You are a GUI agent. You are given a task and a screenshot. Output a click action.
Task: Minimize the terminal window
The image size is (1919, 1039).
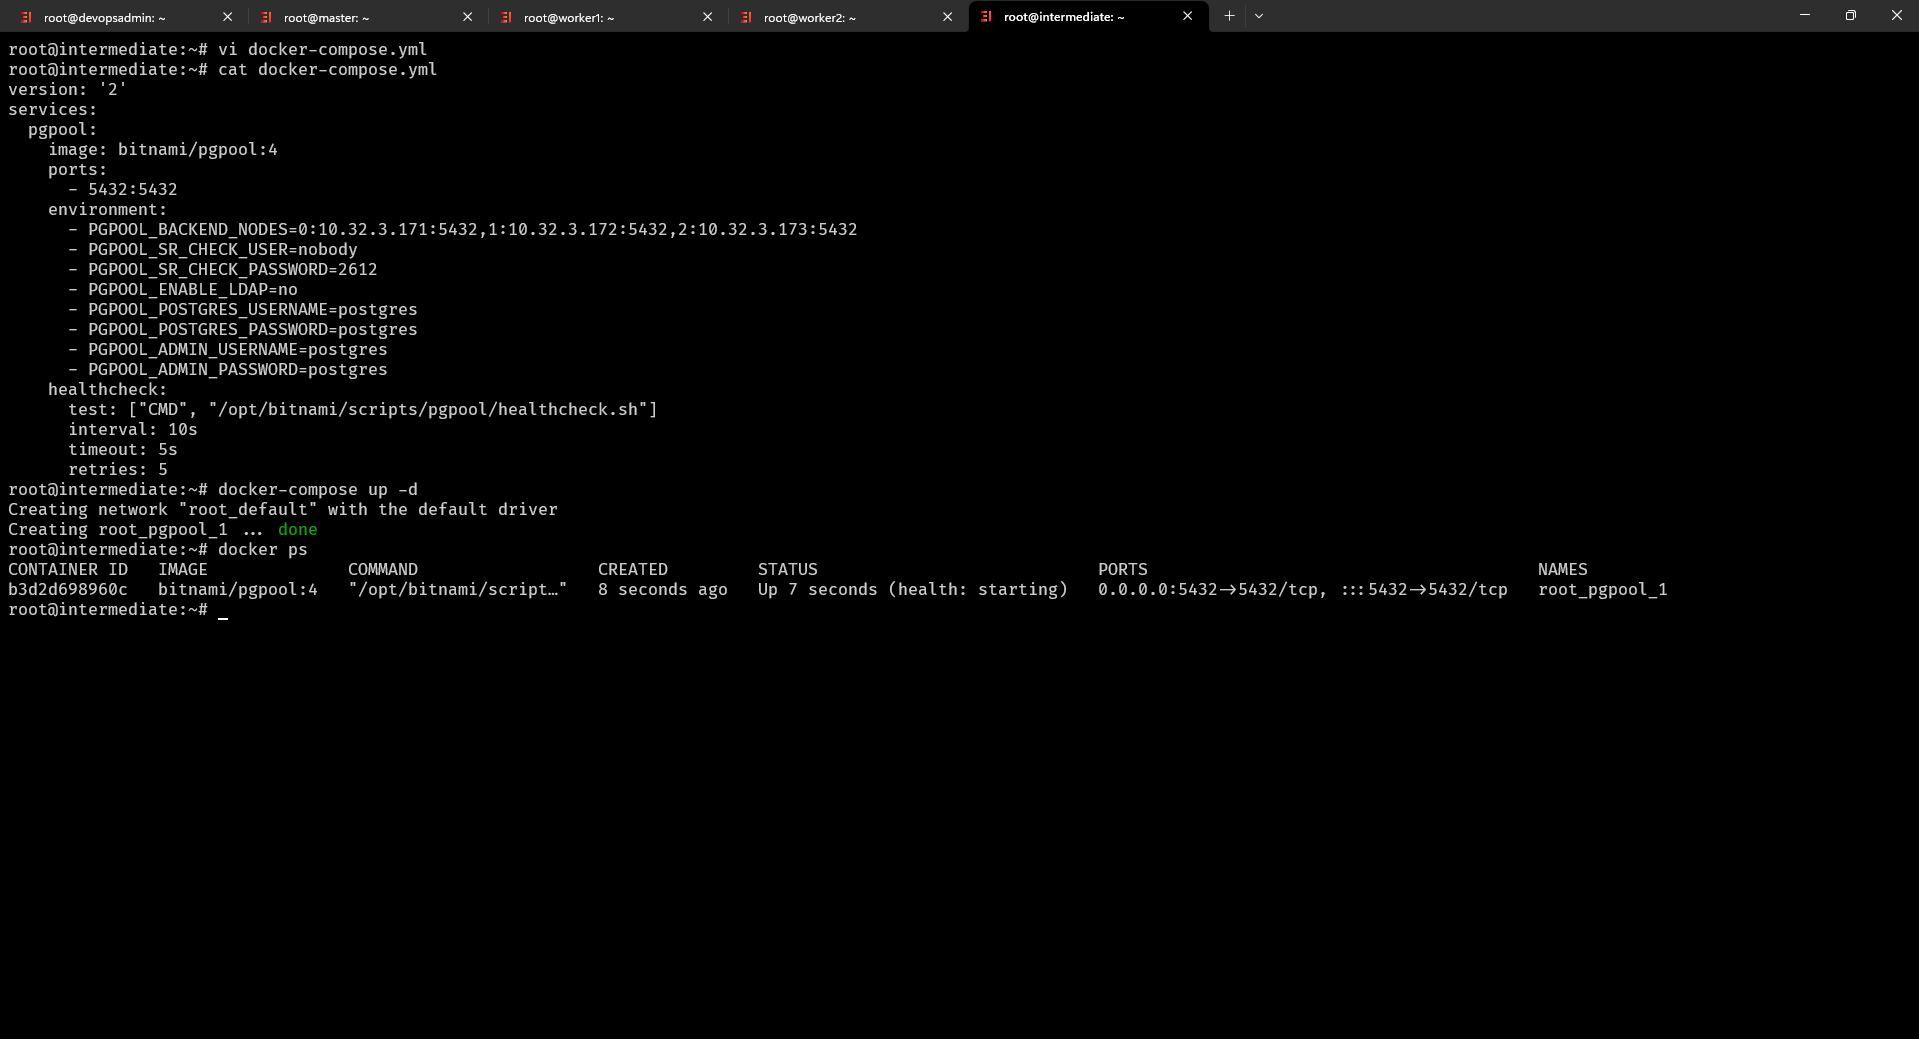(1805, 15)
